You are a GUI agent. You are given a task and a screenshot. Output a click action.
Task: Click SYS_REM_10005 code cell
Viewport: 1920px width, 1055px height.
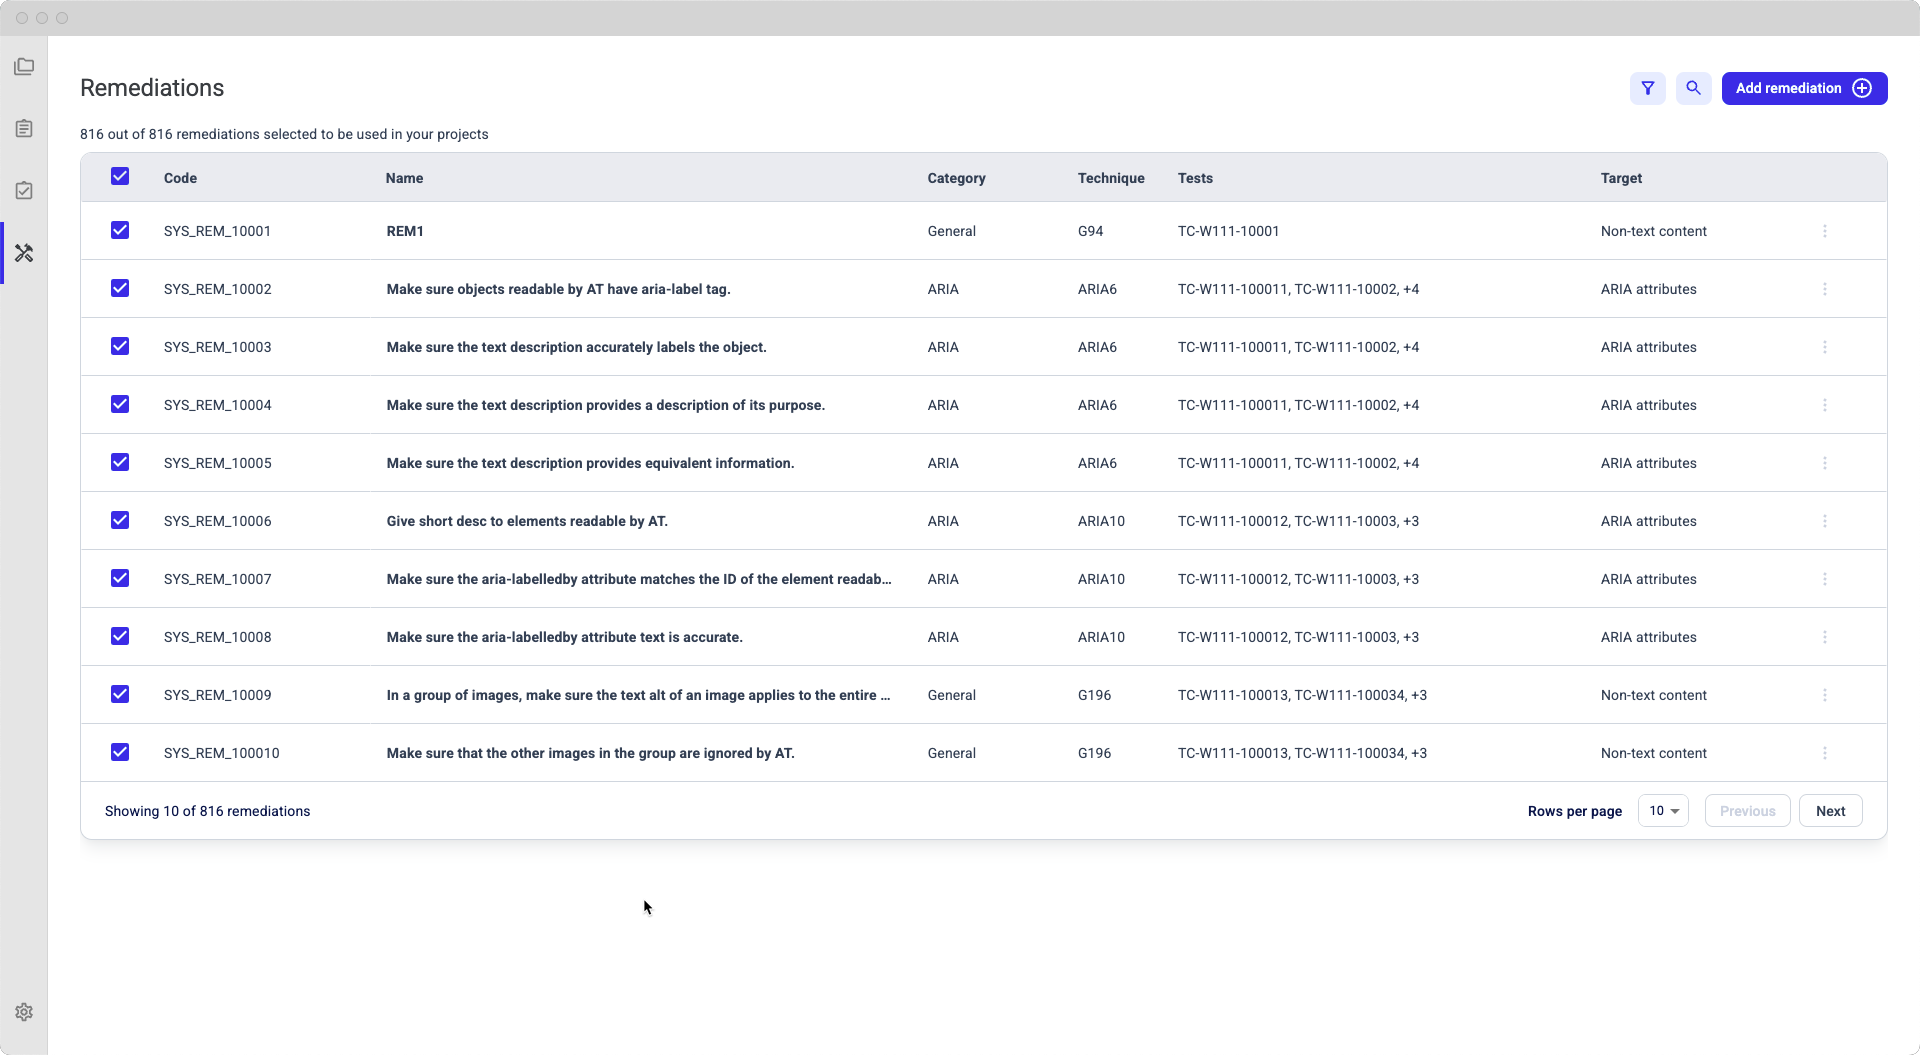218,463
